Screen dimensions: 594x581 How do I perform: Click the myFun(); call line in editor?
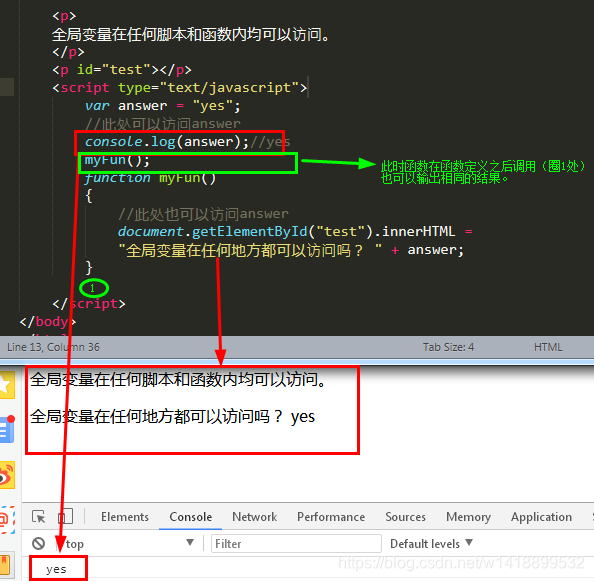coord(117,160)
